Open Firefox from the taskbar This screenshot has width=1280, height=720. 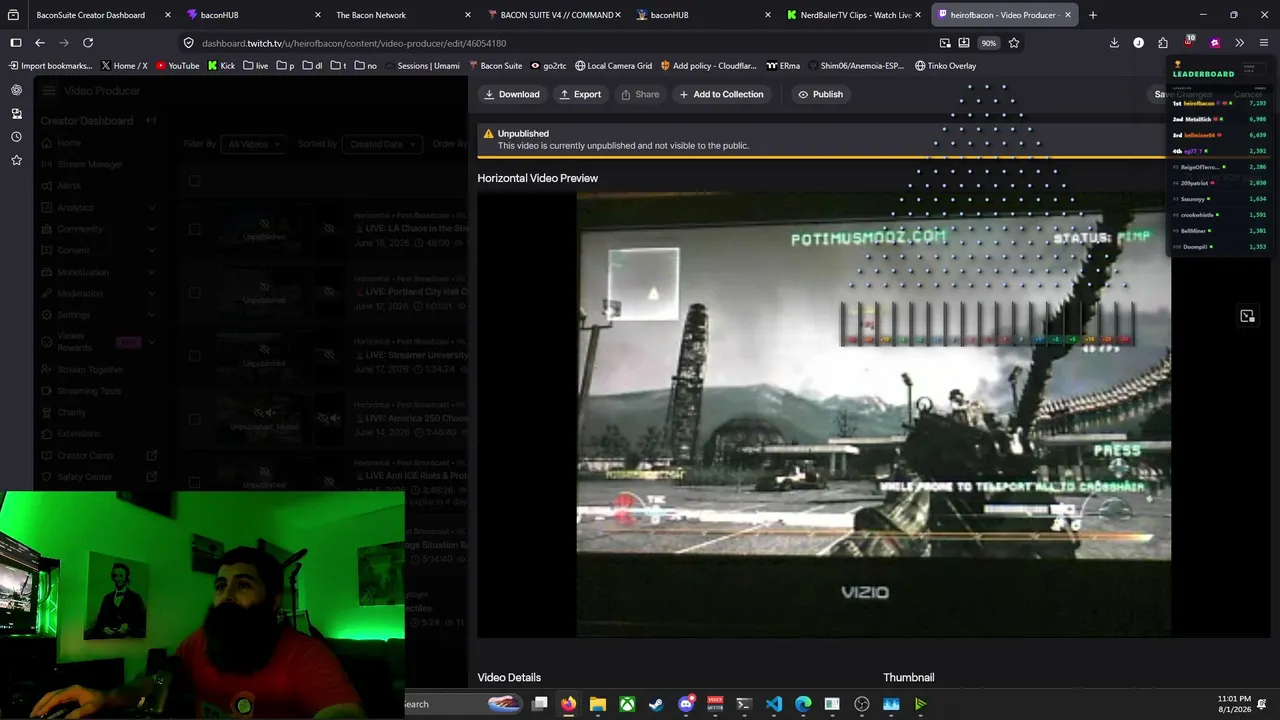click(568, 704)
